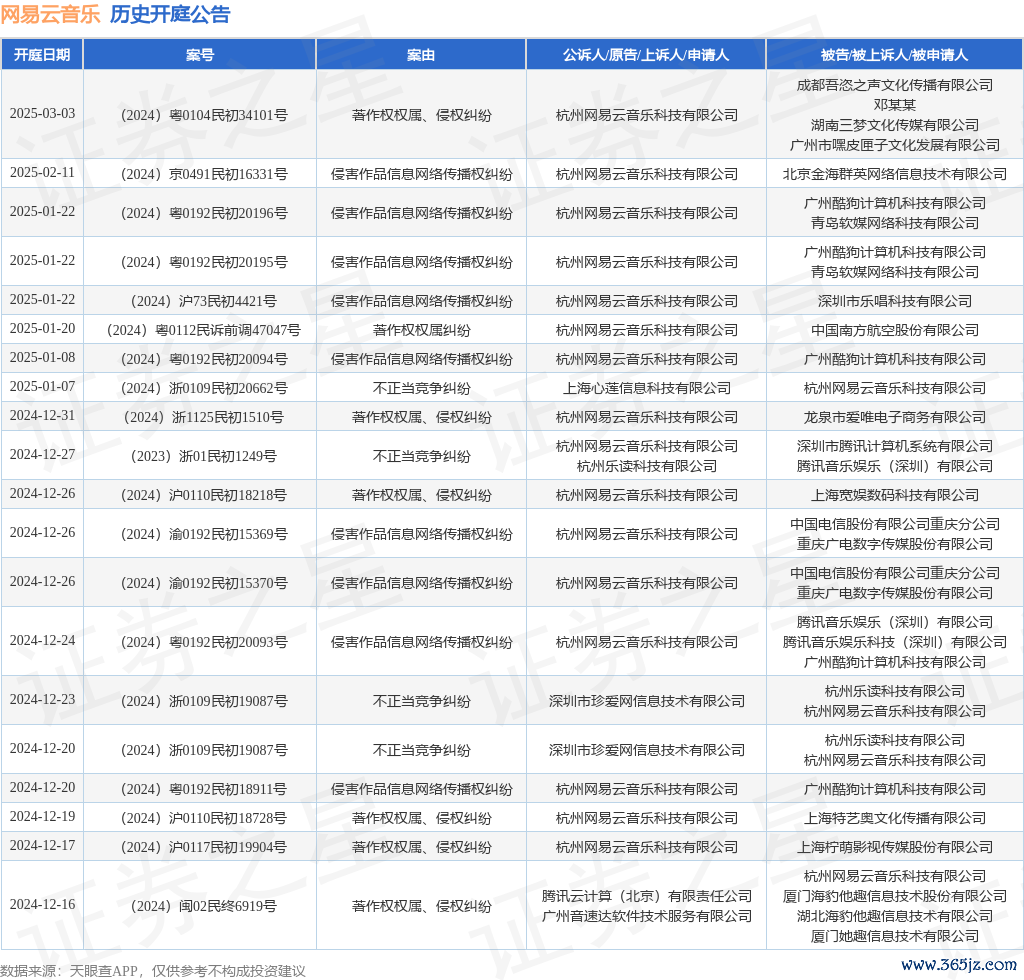1024x980 pixels.
Task: Click the 历史开庭公告 heading
Action: pos(170,14)
